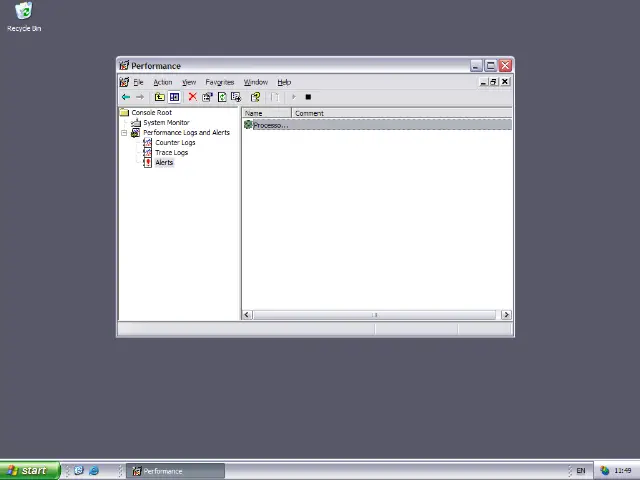Click right arrow of horizontal scrollbar
640x480 pixels.
506,315
